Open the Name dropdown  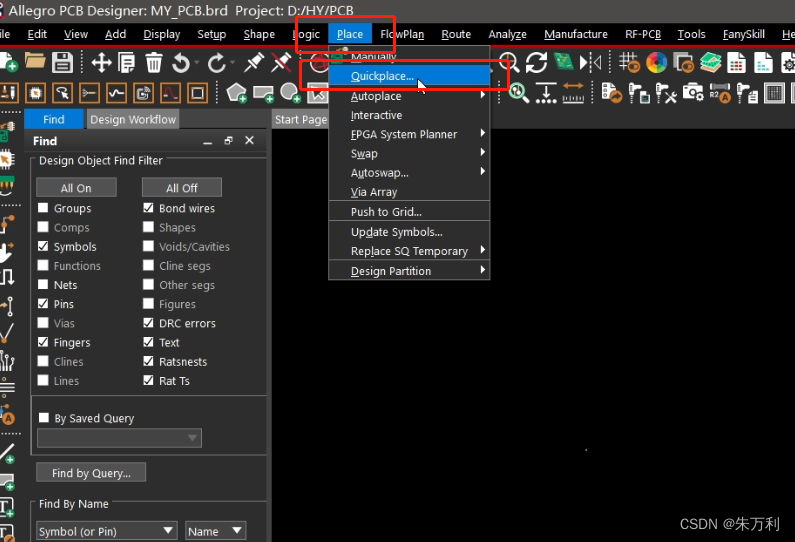click(215, 531)
